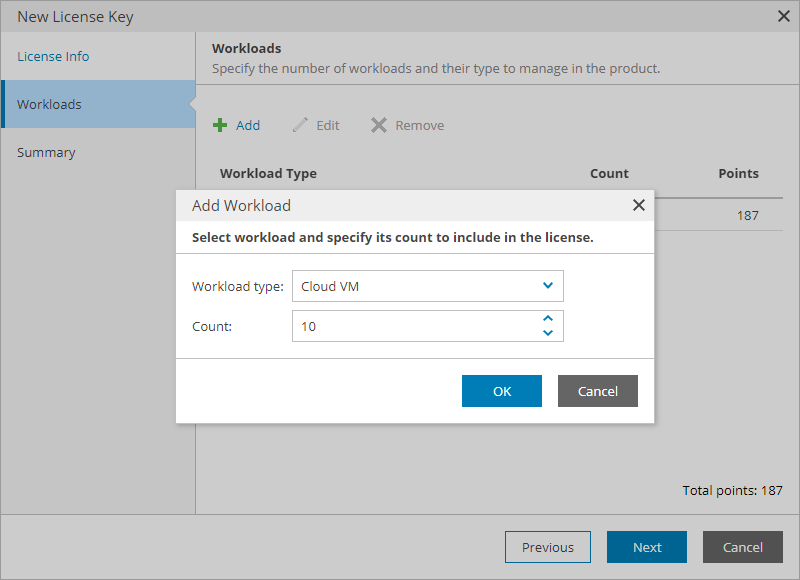Click the X Remove icon
This screenshot has width=800, height=580.
(379, 126)
